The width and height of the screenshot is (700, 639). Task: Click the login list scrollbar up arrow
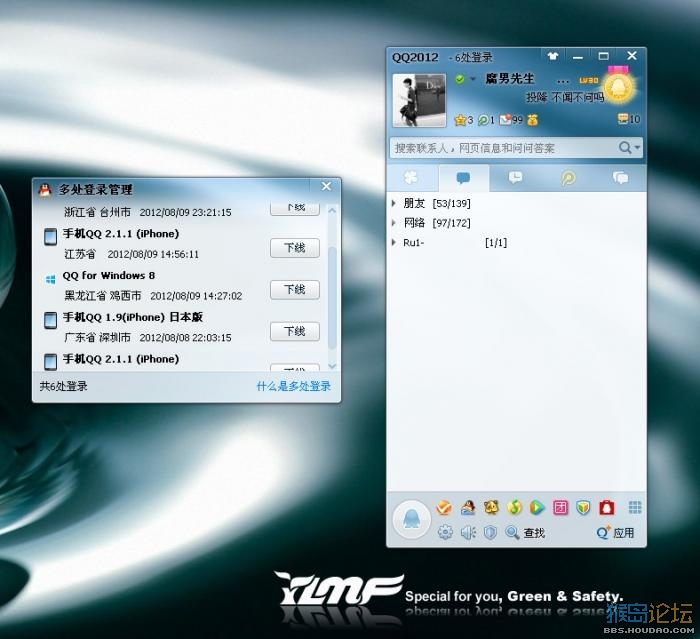tap(332, 210)
